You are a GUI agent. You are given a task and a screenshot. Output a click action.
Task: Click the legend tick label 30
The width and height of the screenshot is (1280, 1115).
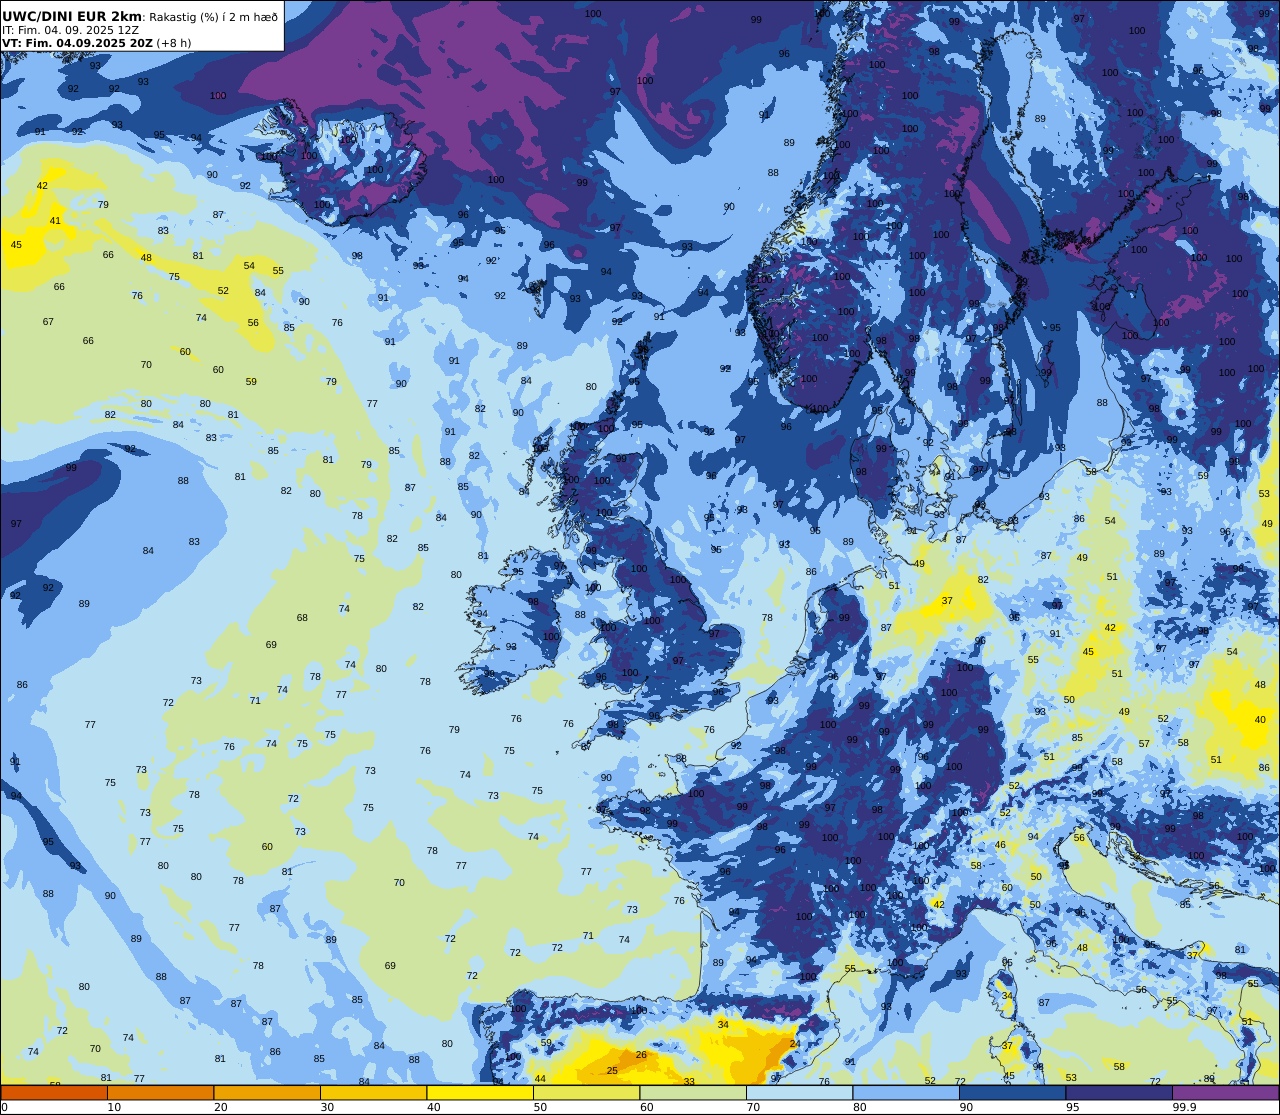(x=327, y=1107)
